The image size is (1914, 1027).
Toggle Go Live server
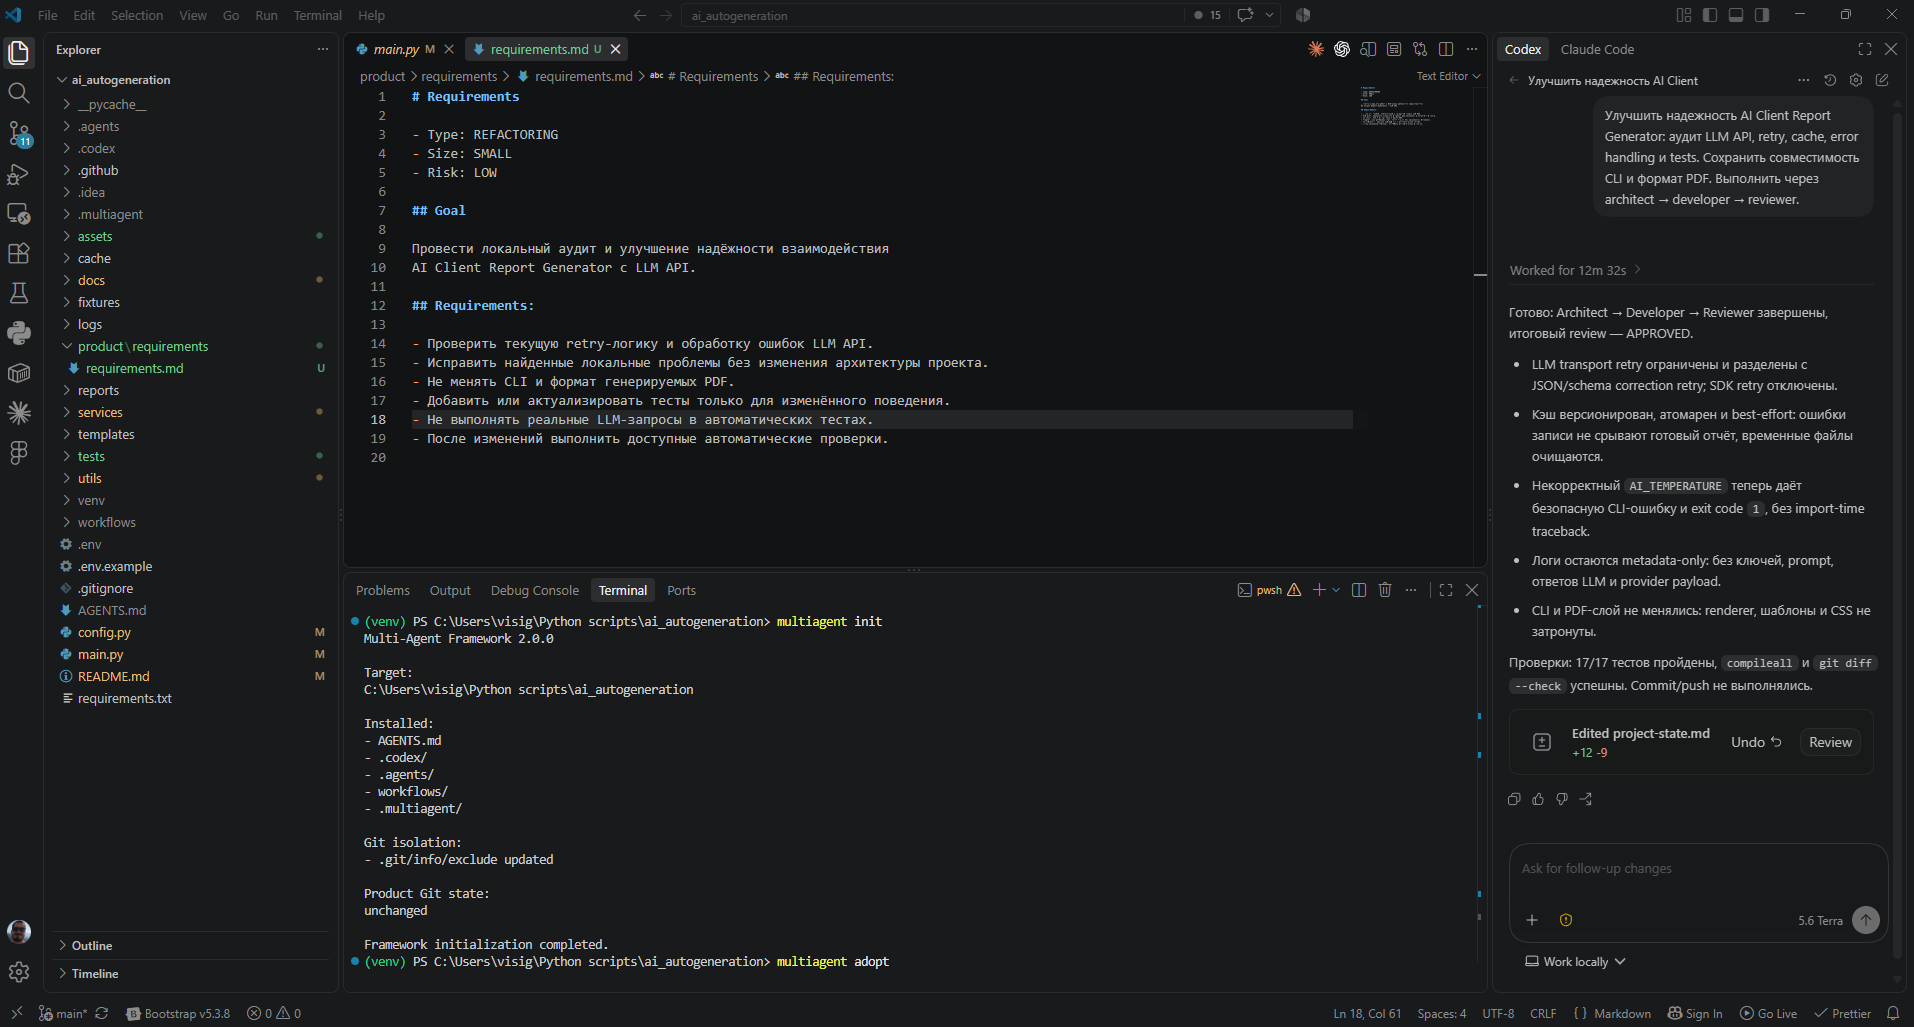click(x=1768, y=1013)
